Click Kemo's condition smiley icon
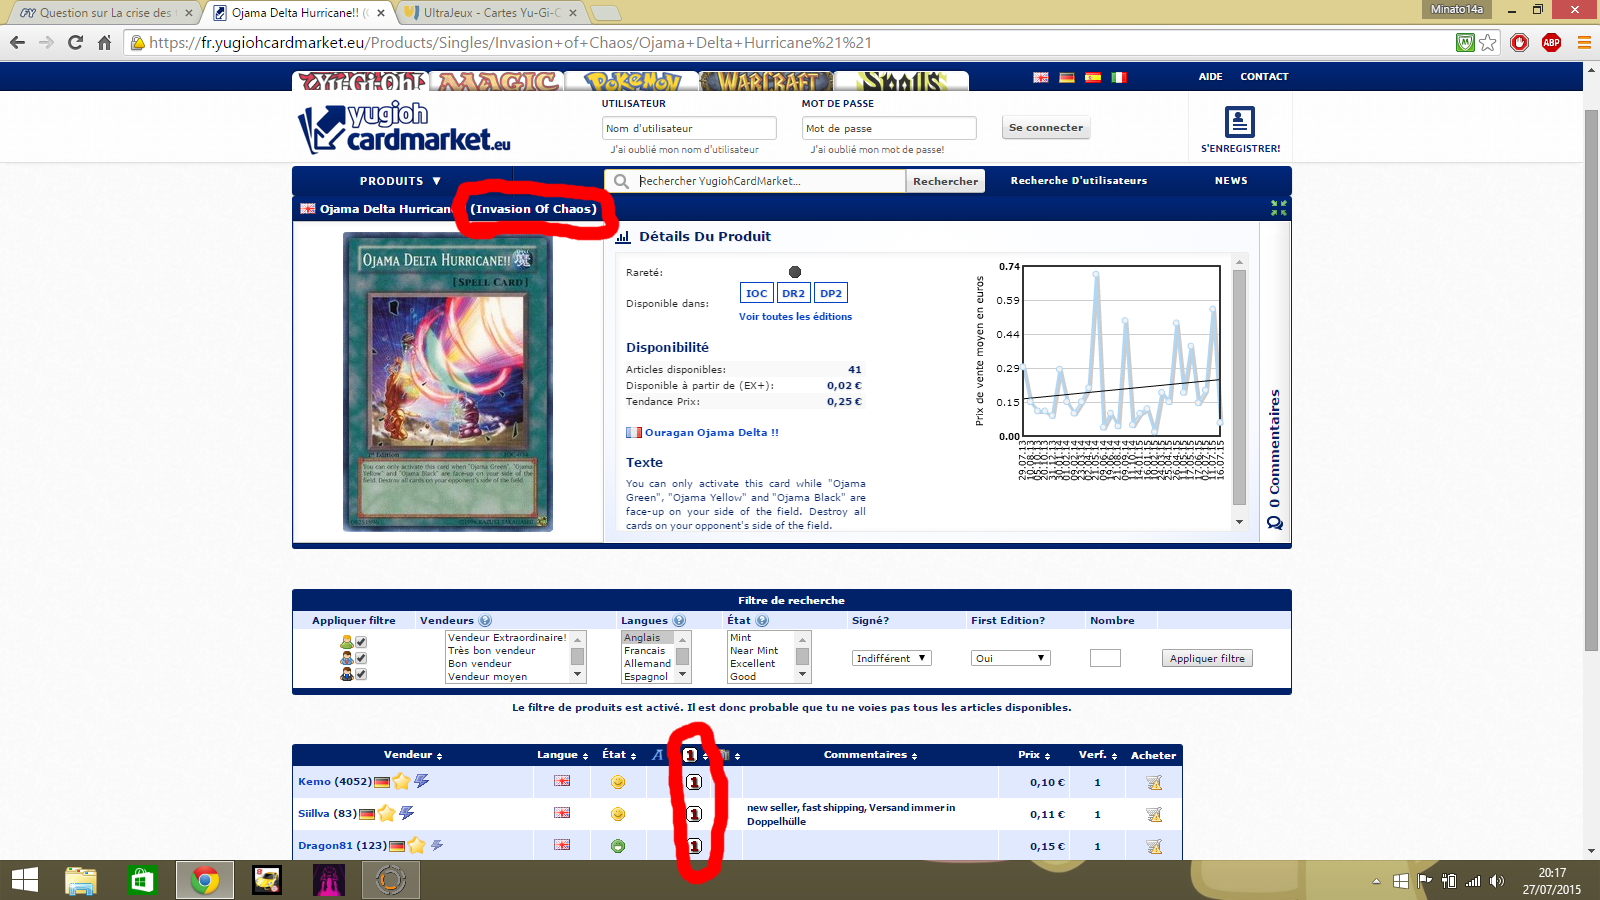 point(618,782)
